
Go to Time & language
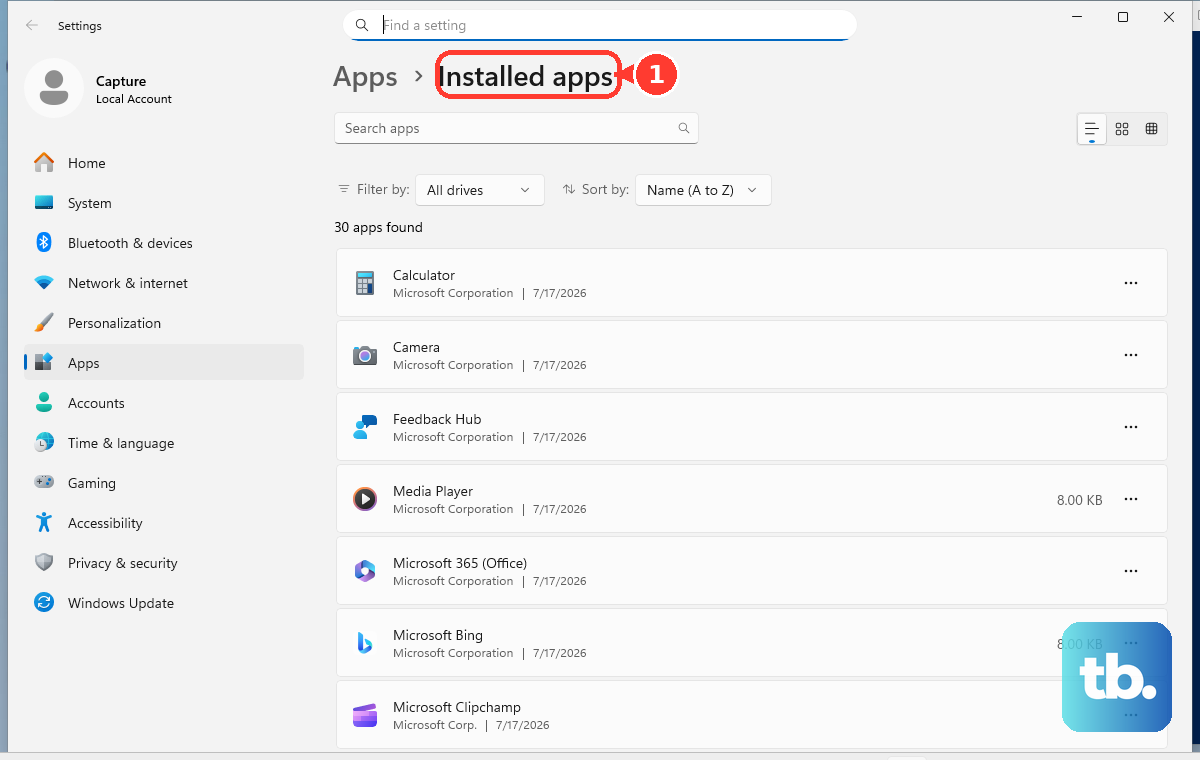[164, 443]
